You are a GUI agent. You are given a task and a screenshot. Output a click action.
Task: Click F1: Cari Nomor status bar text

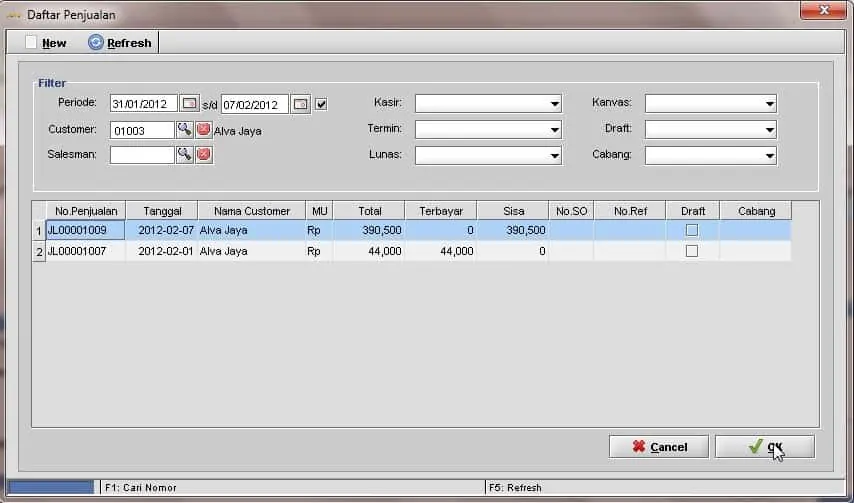coord(141,487)
